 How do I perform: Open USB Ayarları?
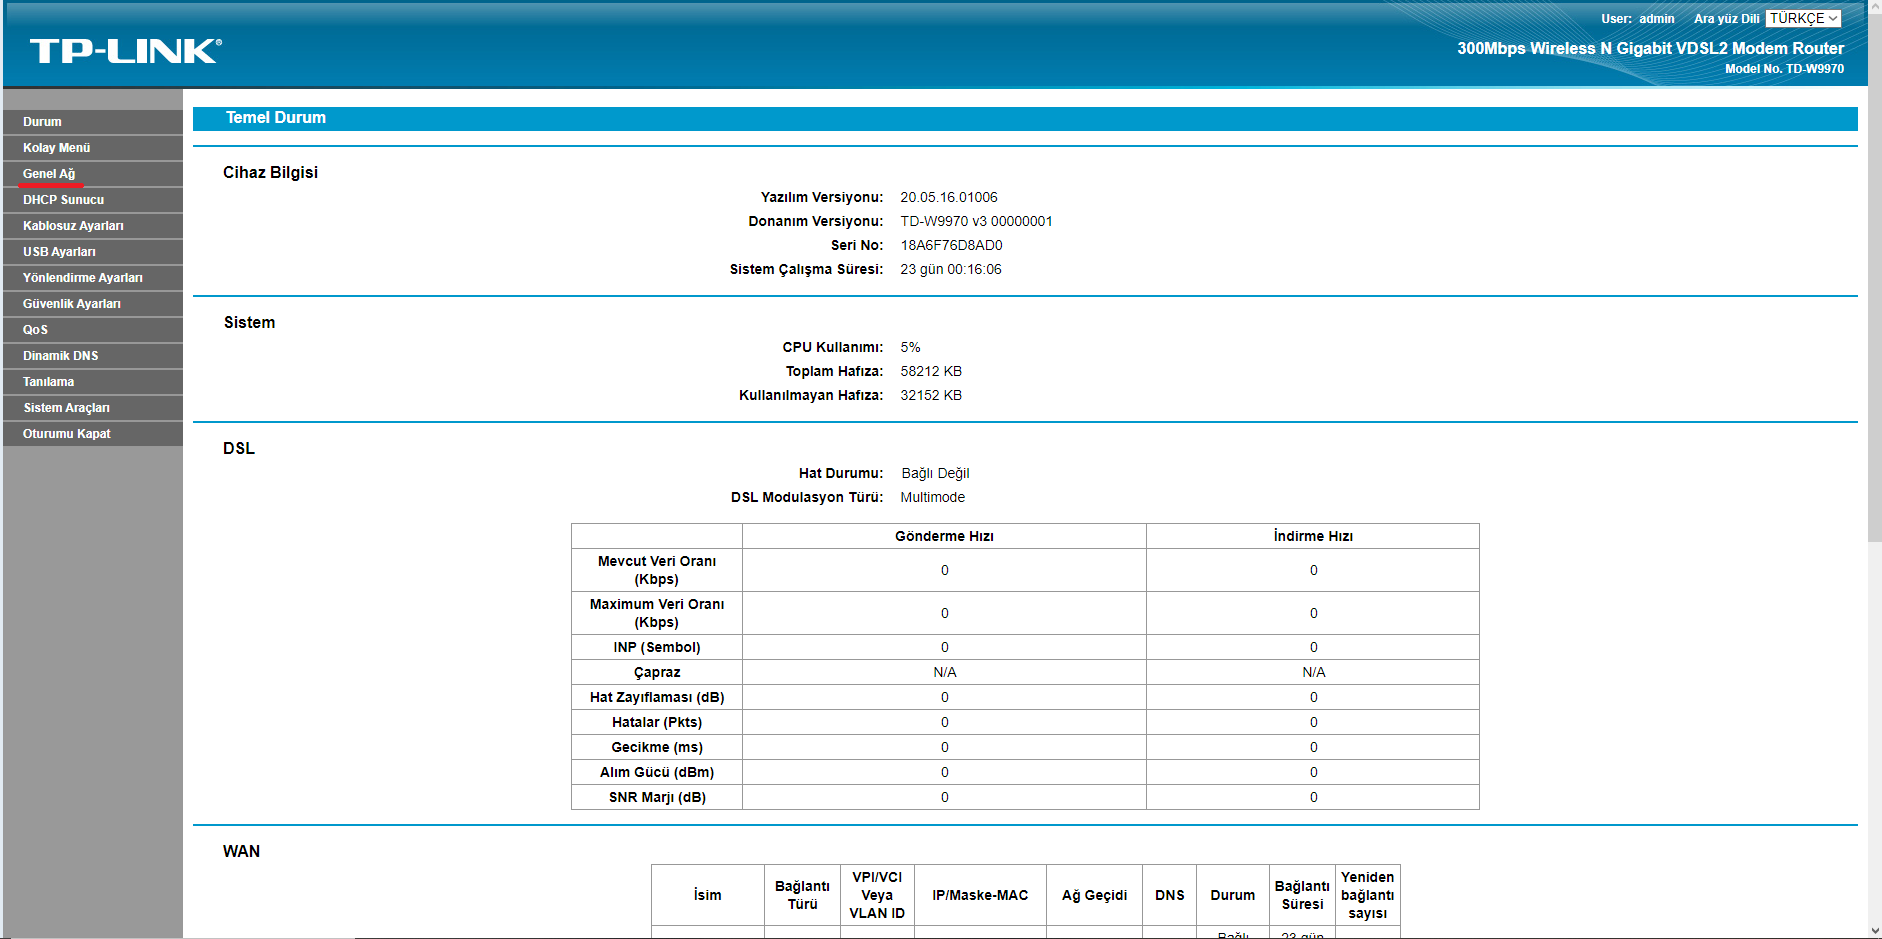click(60, 251)
